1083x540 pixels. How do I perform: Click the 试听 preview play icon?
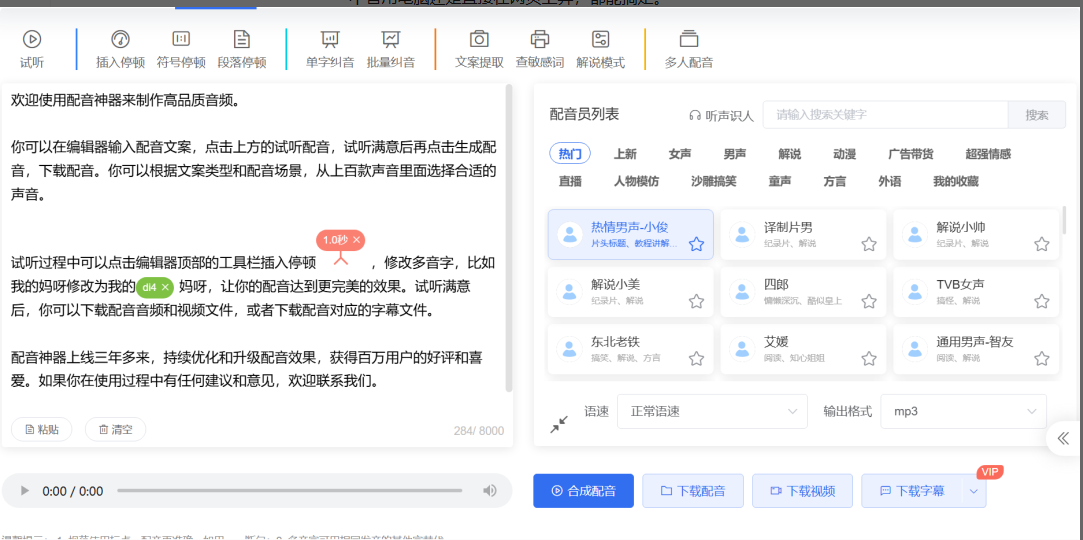pos(32,39)
